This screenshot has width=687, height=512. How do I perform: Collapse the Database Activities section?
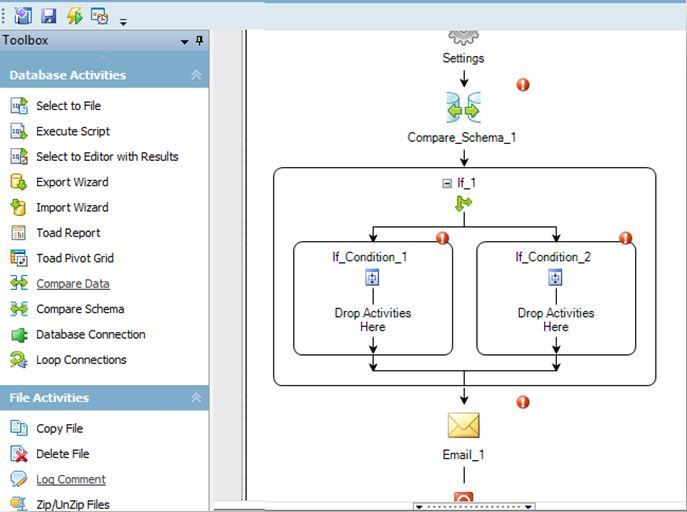[x=196, y=75]
